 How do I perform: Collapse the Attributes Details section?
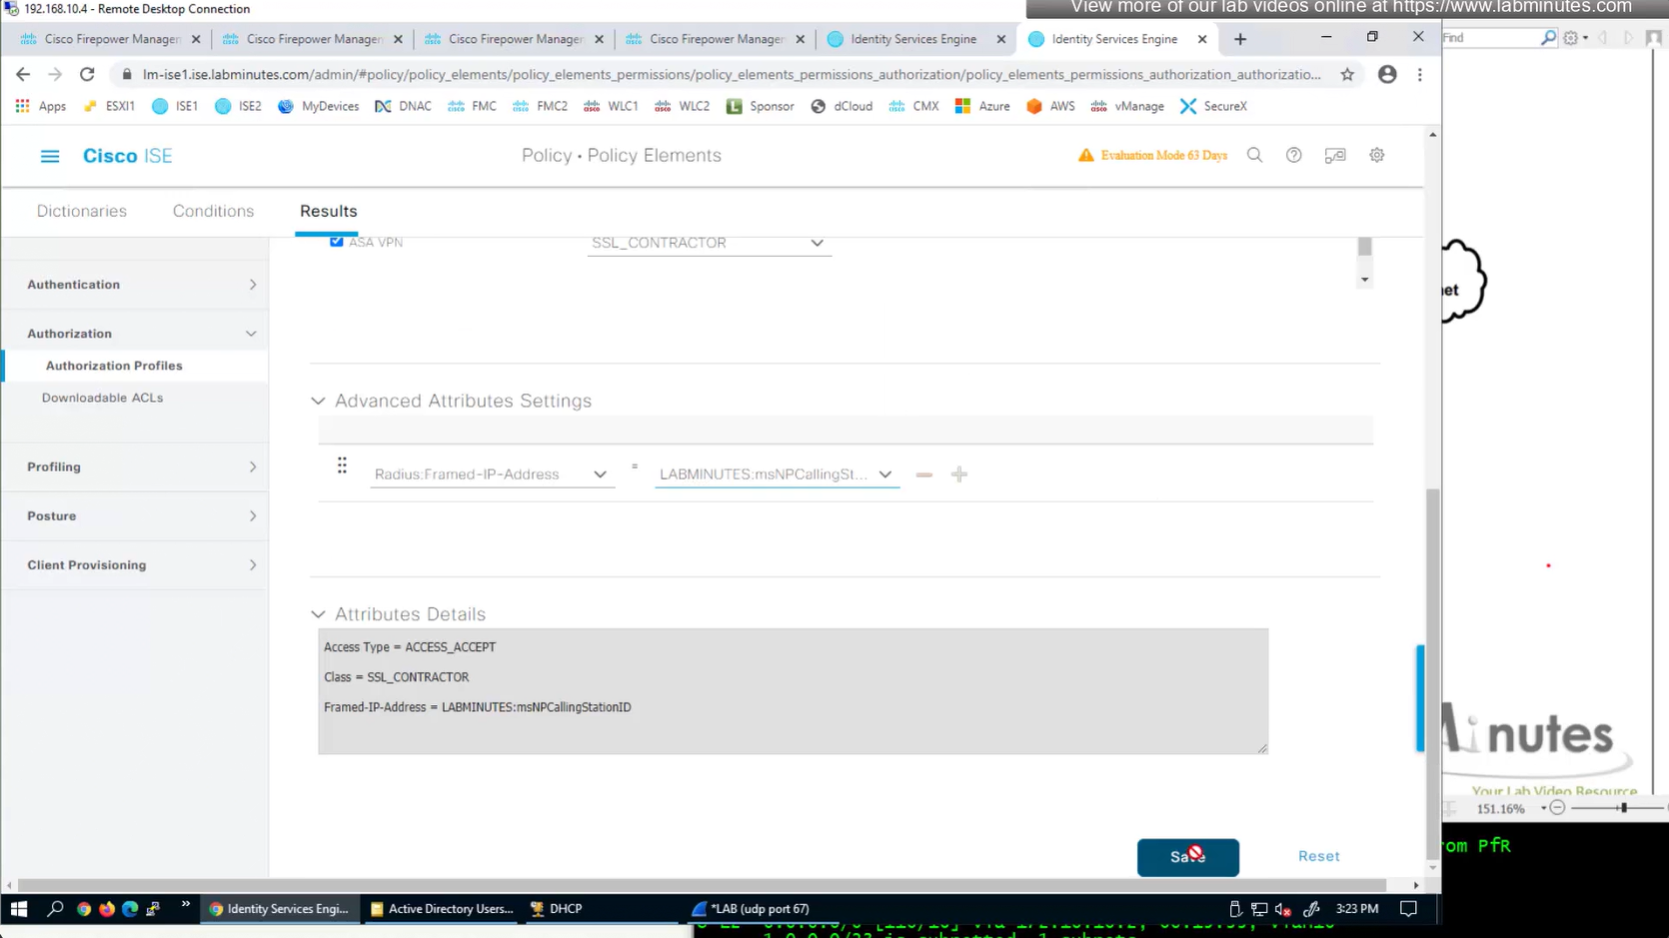pyautogui.click(x=318, y=614)
